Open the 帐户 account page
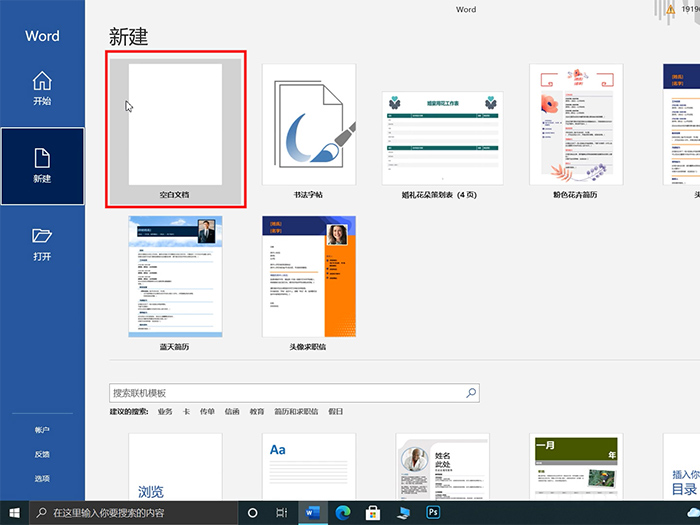The height and width of the screenshot is (525, 700). tap(42, 430)
